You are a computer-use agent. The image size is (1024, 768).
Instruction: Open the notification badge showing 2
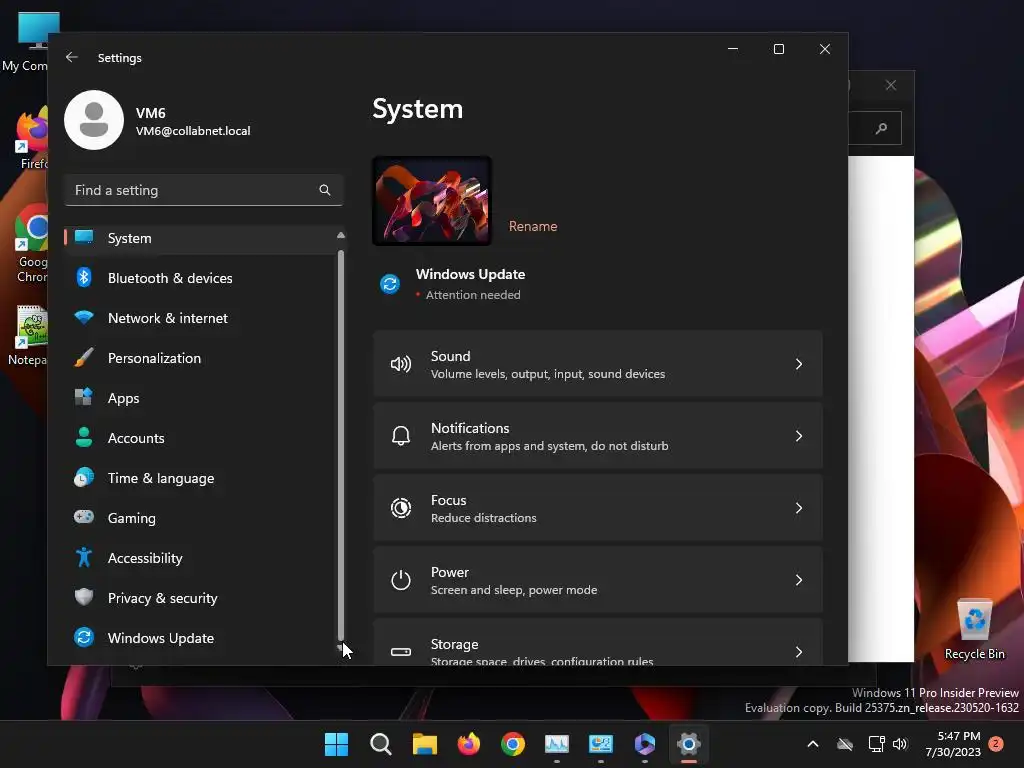coord(996,744)
